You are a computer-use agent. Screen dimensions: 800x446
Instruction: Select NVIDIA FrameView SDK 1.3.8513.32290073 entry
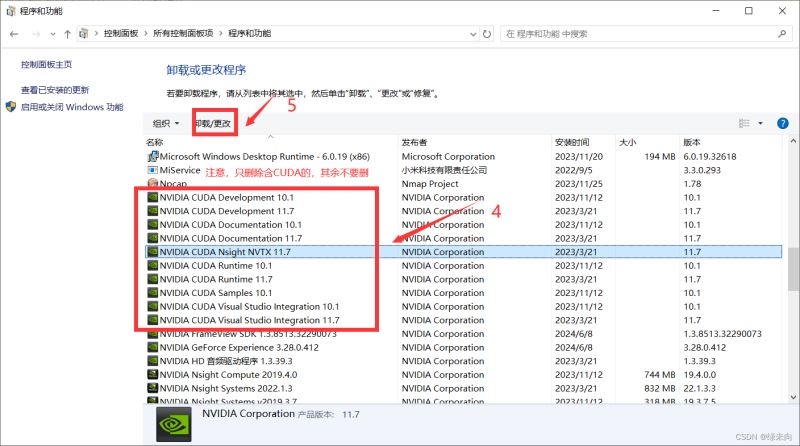[x=248, y=334]
